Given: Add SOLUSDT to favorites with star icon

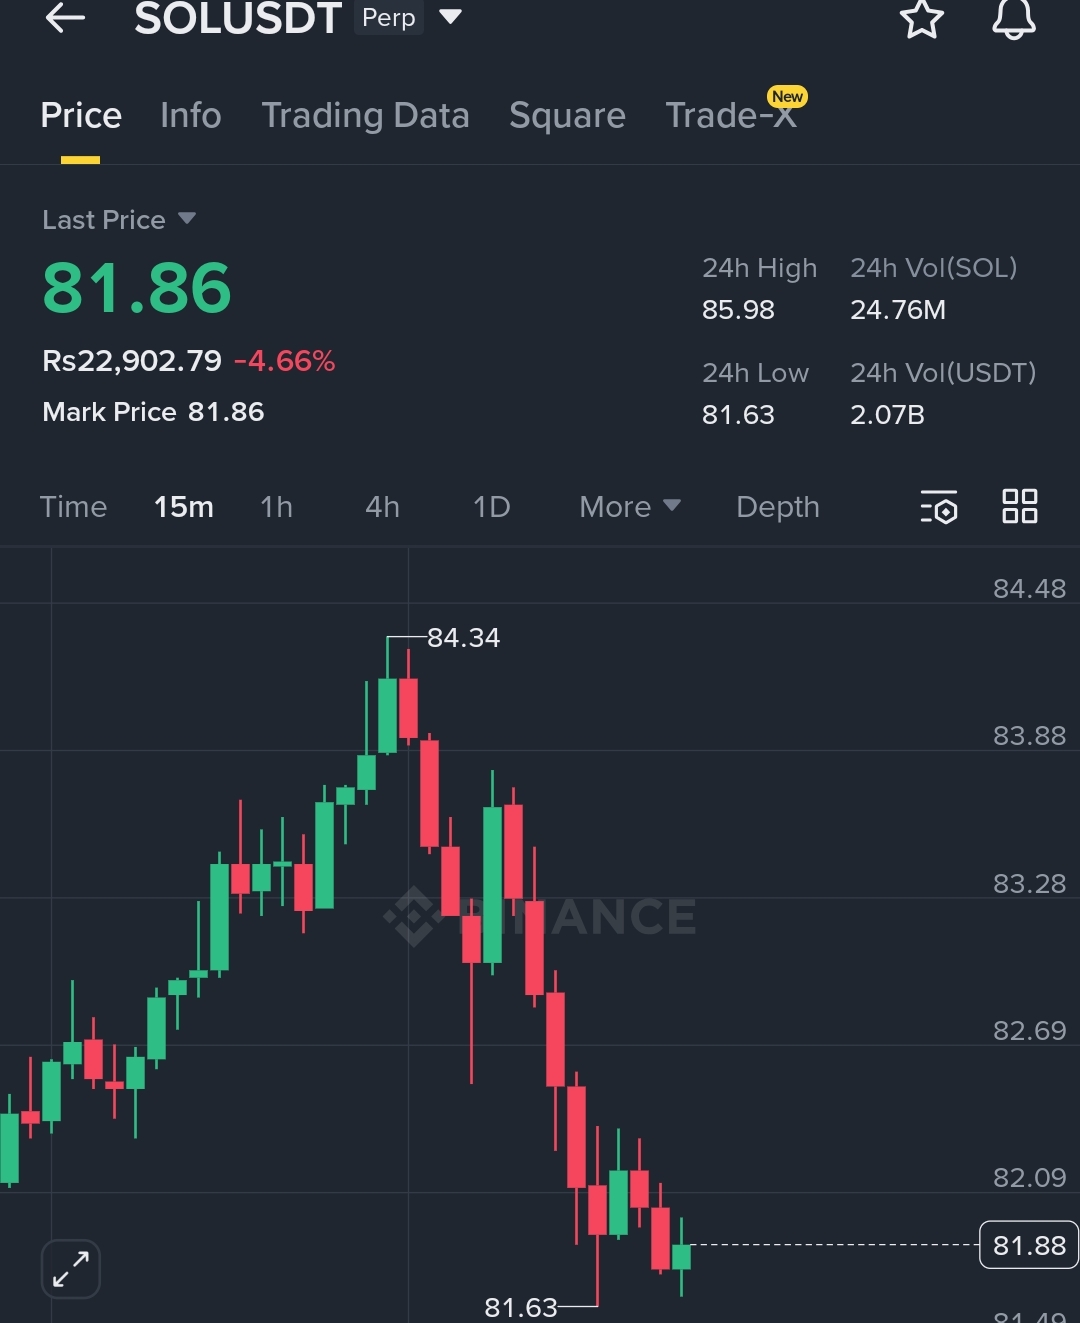Looking at the screenshot, I should tap(921, 18).
